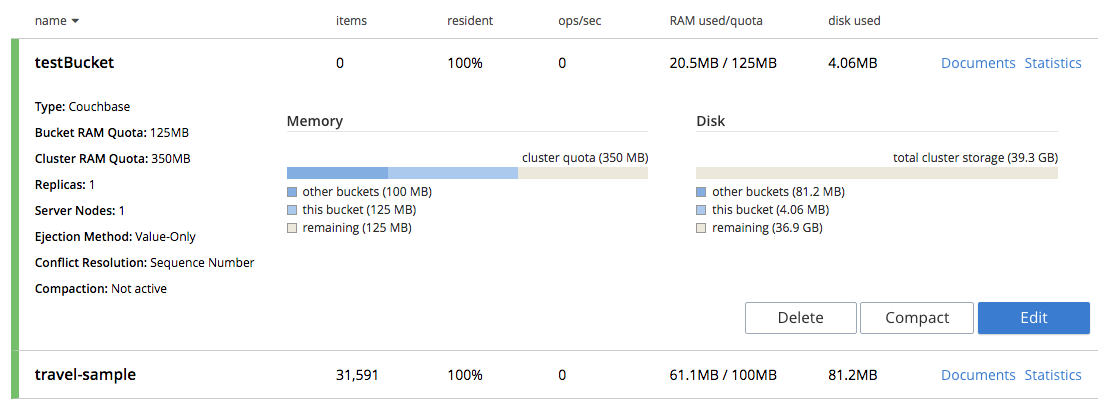Click Disk legend swatch for remaining (36.9 GB)
The width and height of the screenshot is (1107, 413).
[701, 228]
